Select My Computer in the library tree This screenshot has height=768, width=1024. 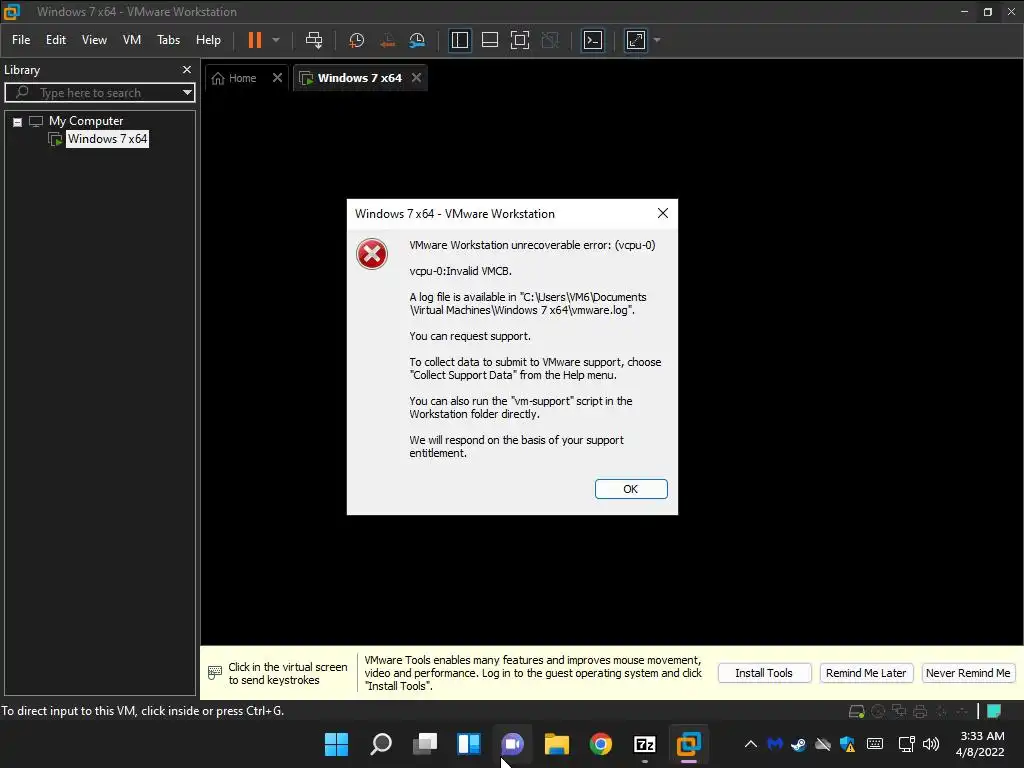click(86, 121)
